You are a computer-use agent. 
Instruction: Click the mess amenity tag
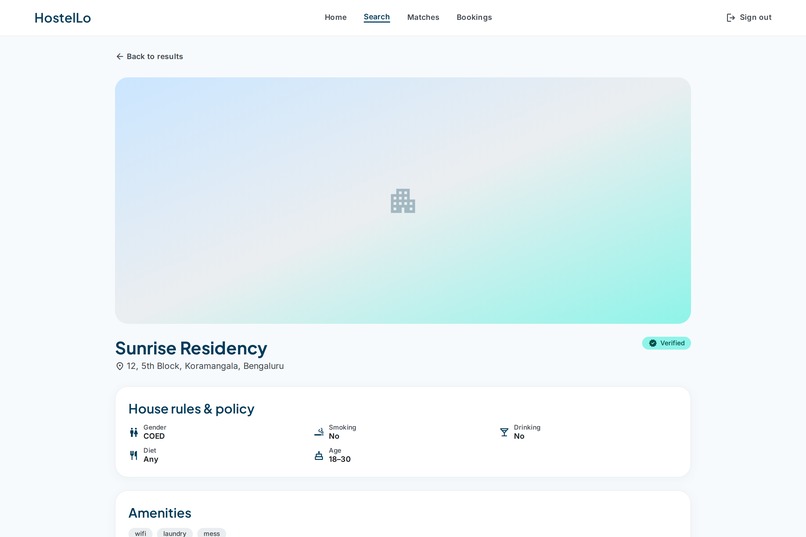tap(212, 533)
